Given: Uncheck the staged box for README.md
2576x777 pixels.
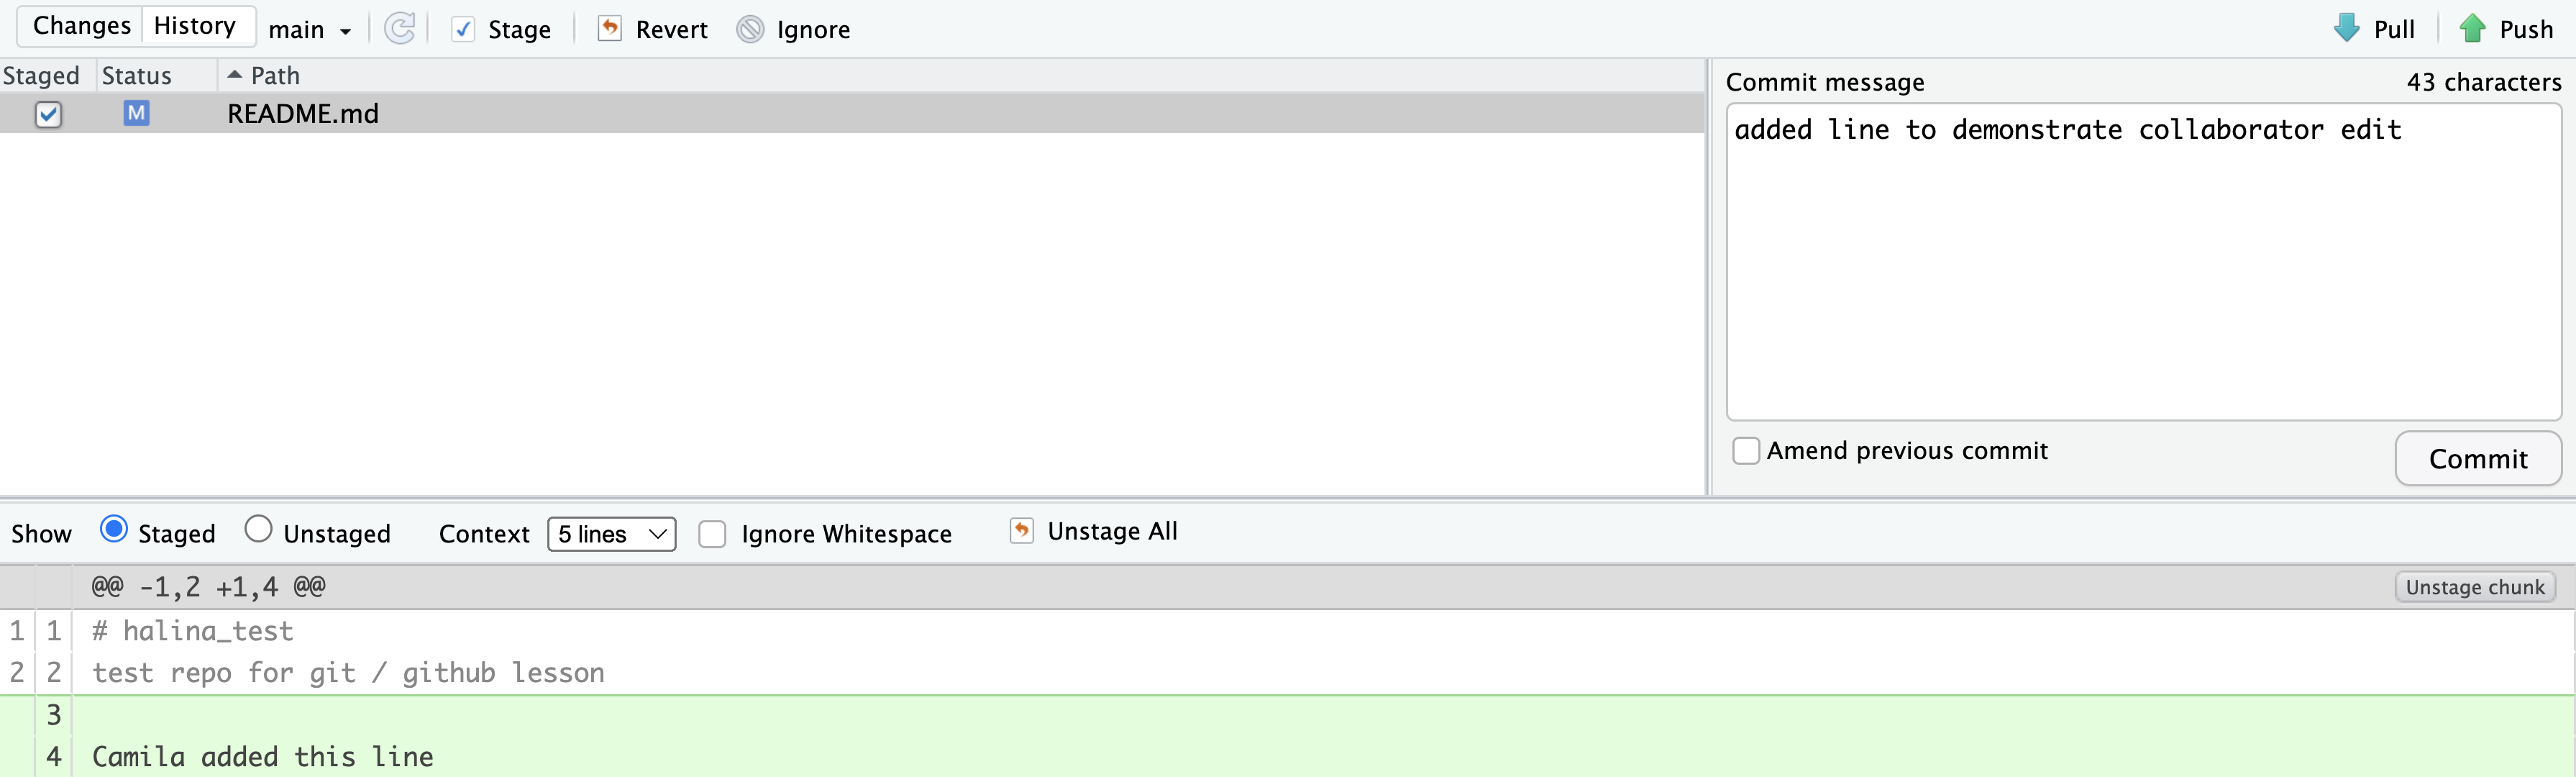Looking at the screenshot, I should (48, 114).
